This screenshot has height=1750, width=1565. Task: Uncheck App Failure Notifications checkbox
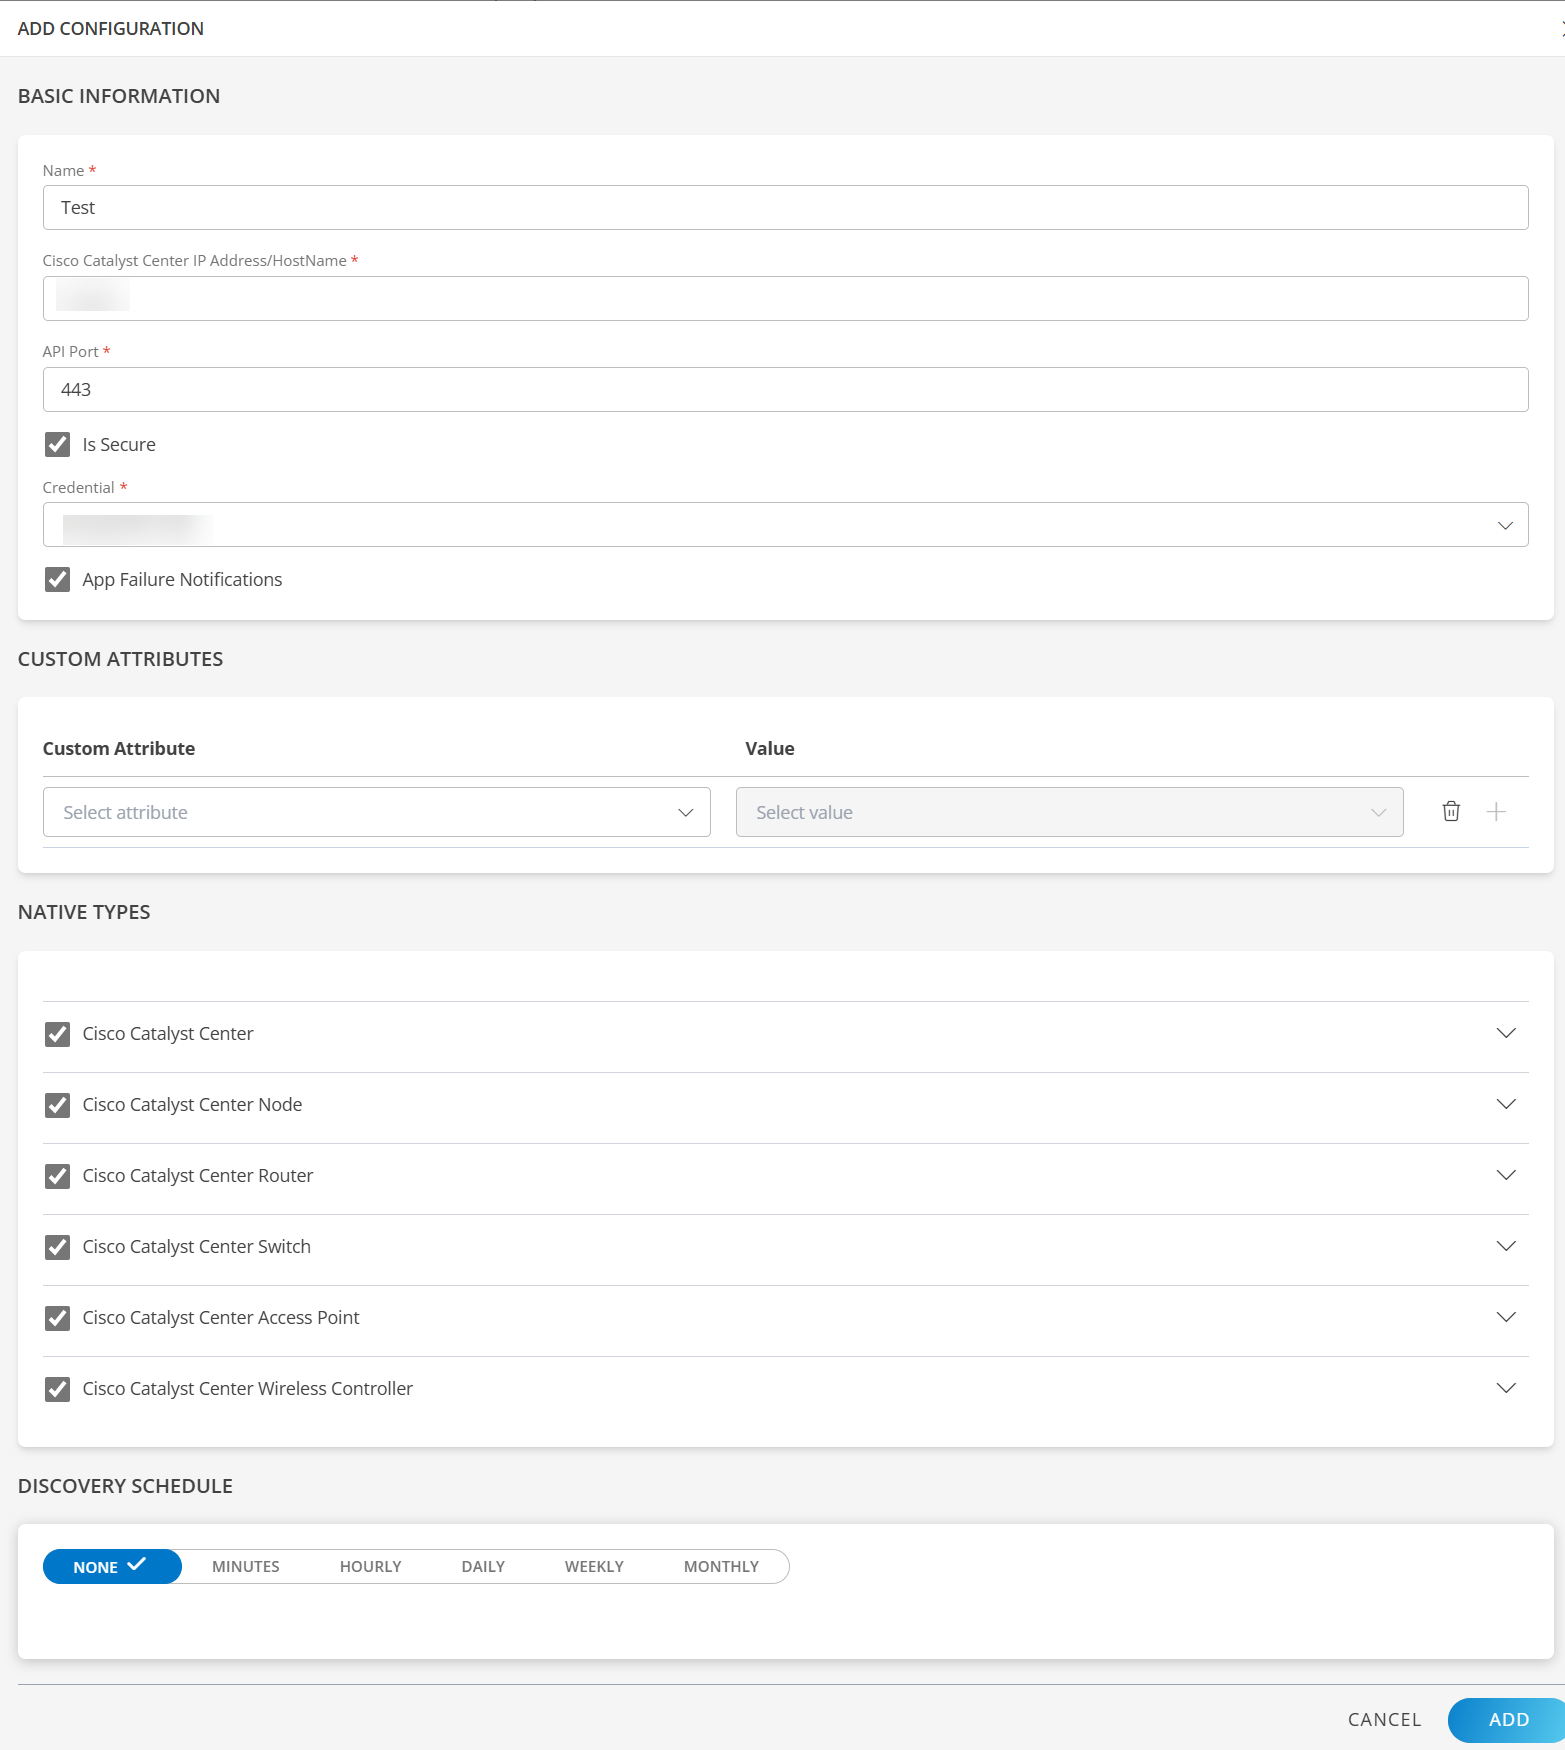click(x=58, y=579)
